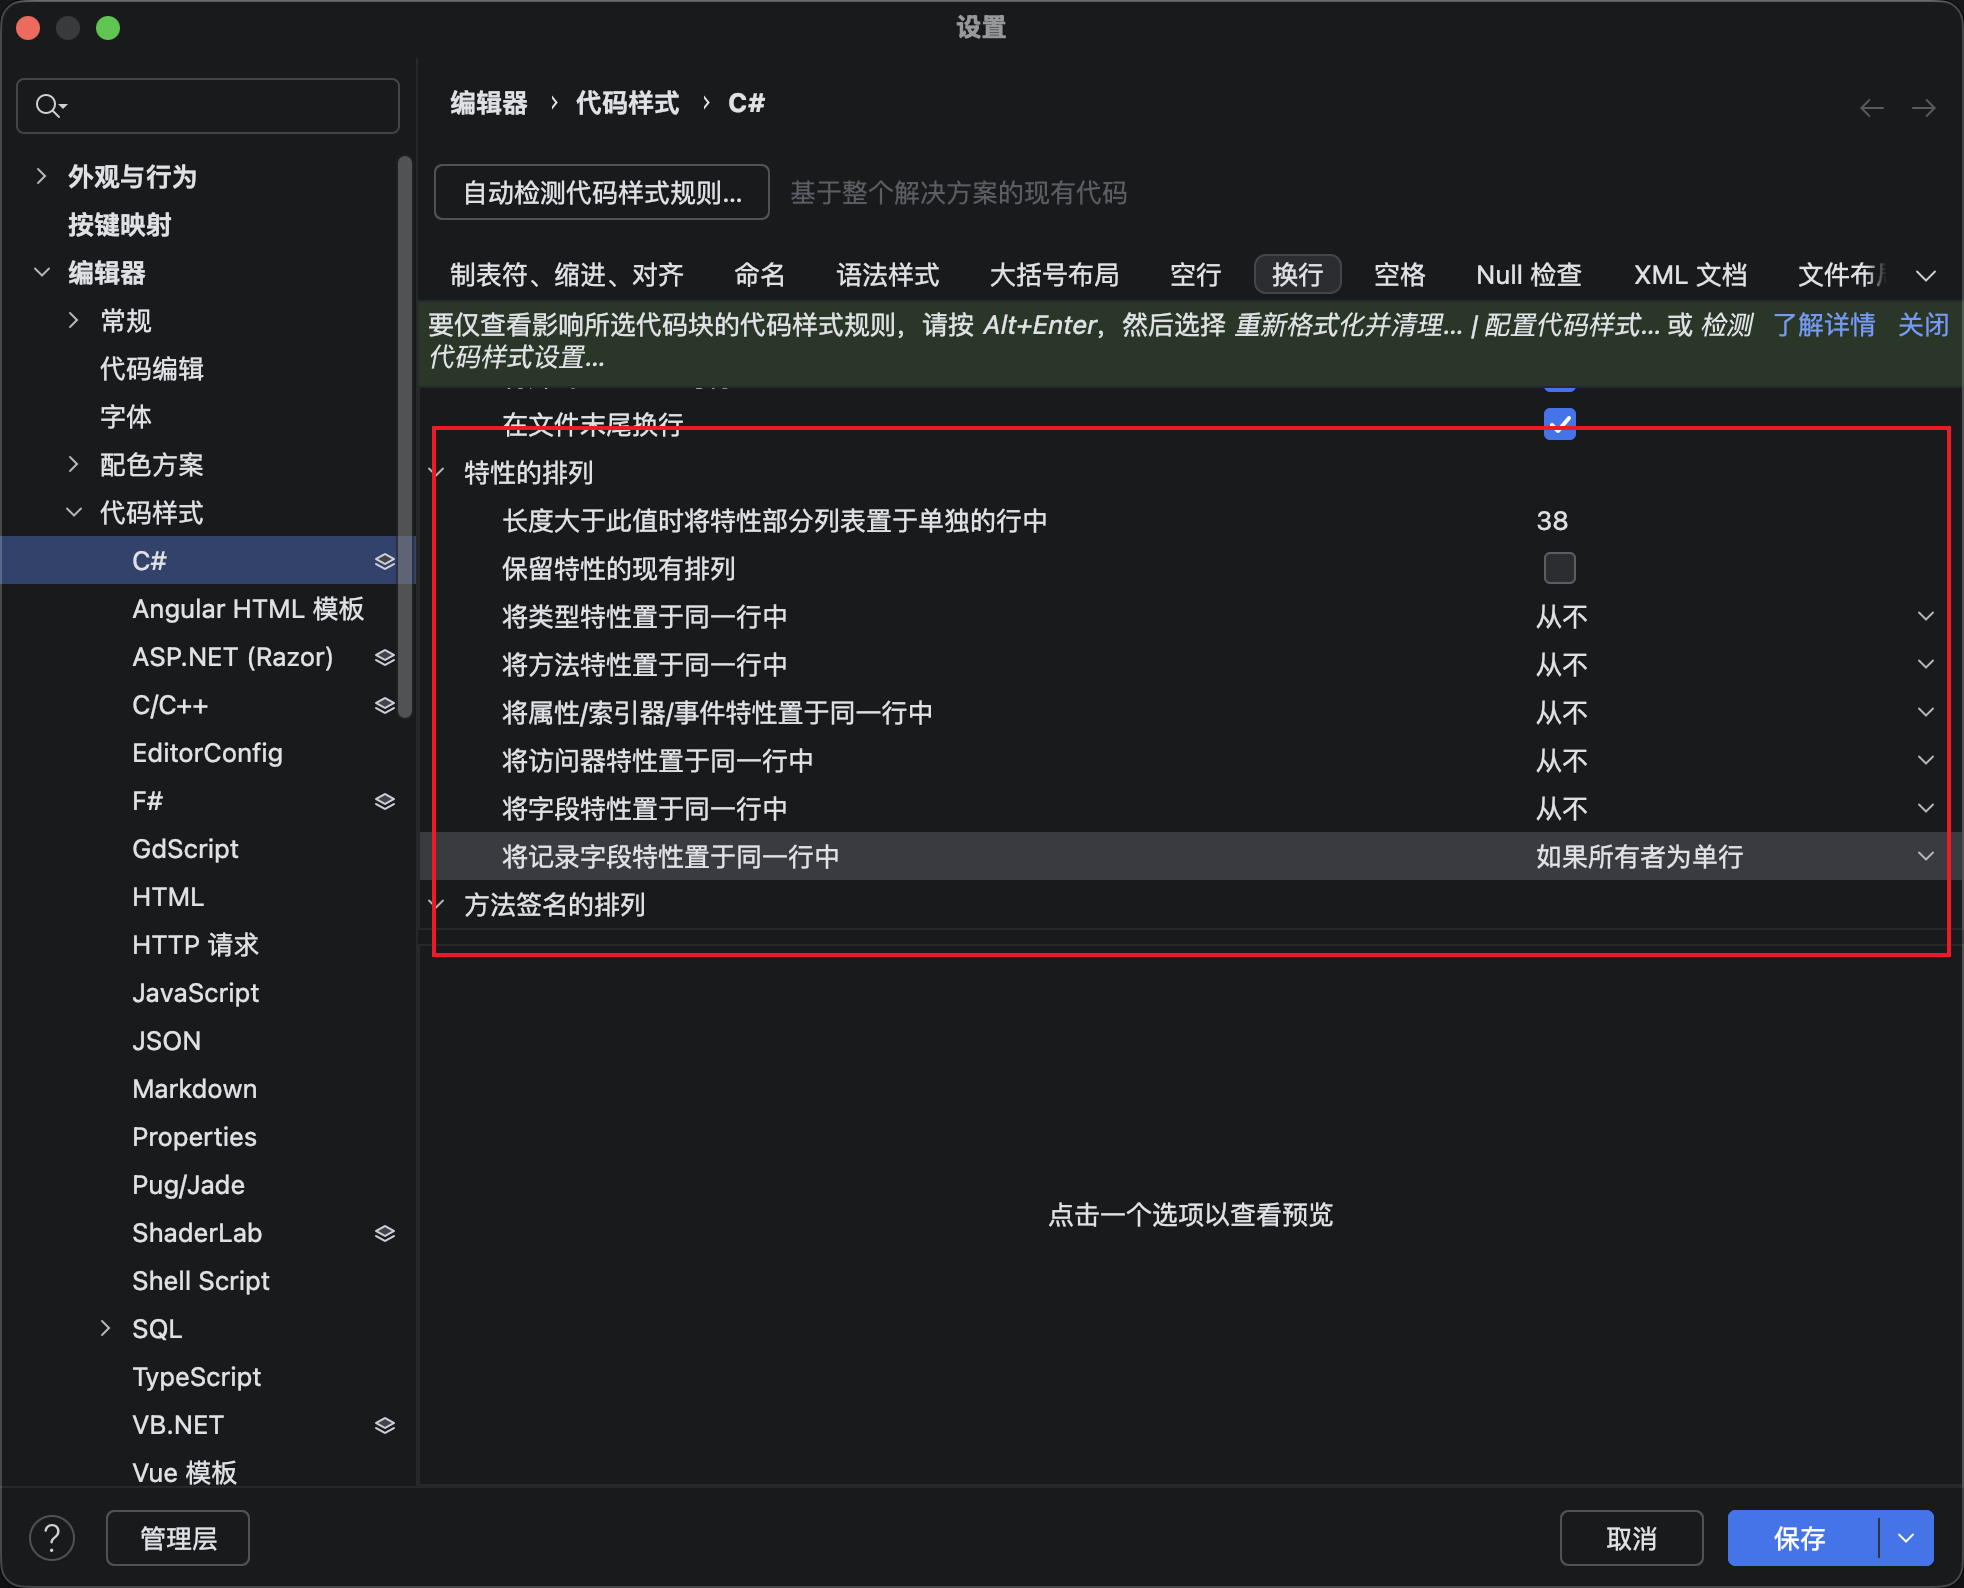Screen dimensions: 1964x1588
Task: Open the 了解详情 link
Action: tap(1824, 324)
